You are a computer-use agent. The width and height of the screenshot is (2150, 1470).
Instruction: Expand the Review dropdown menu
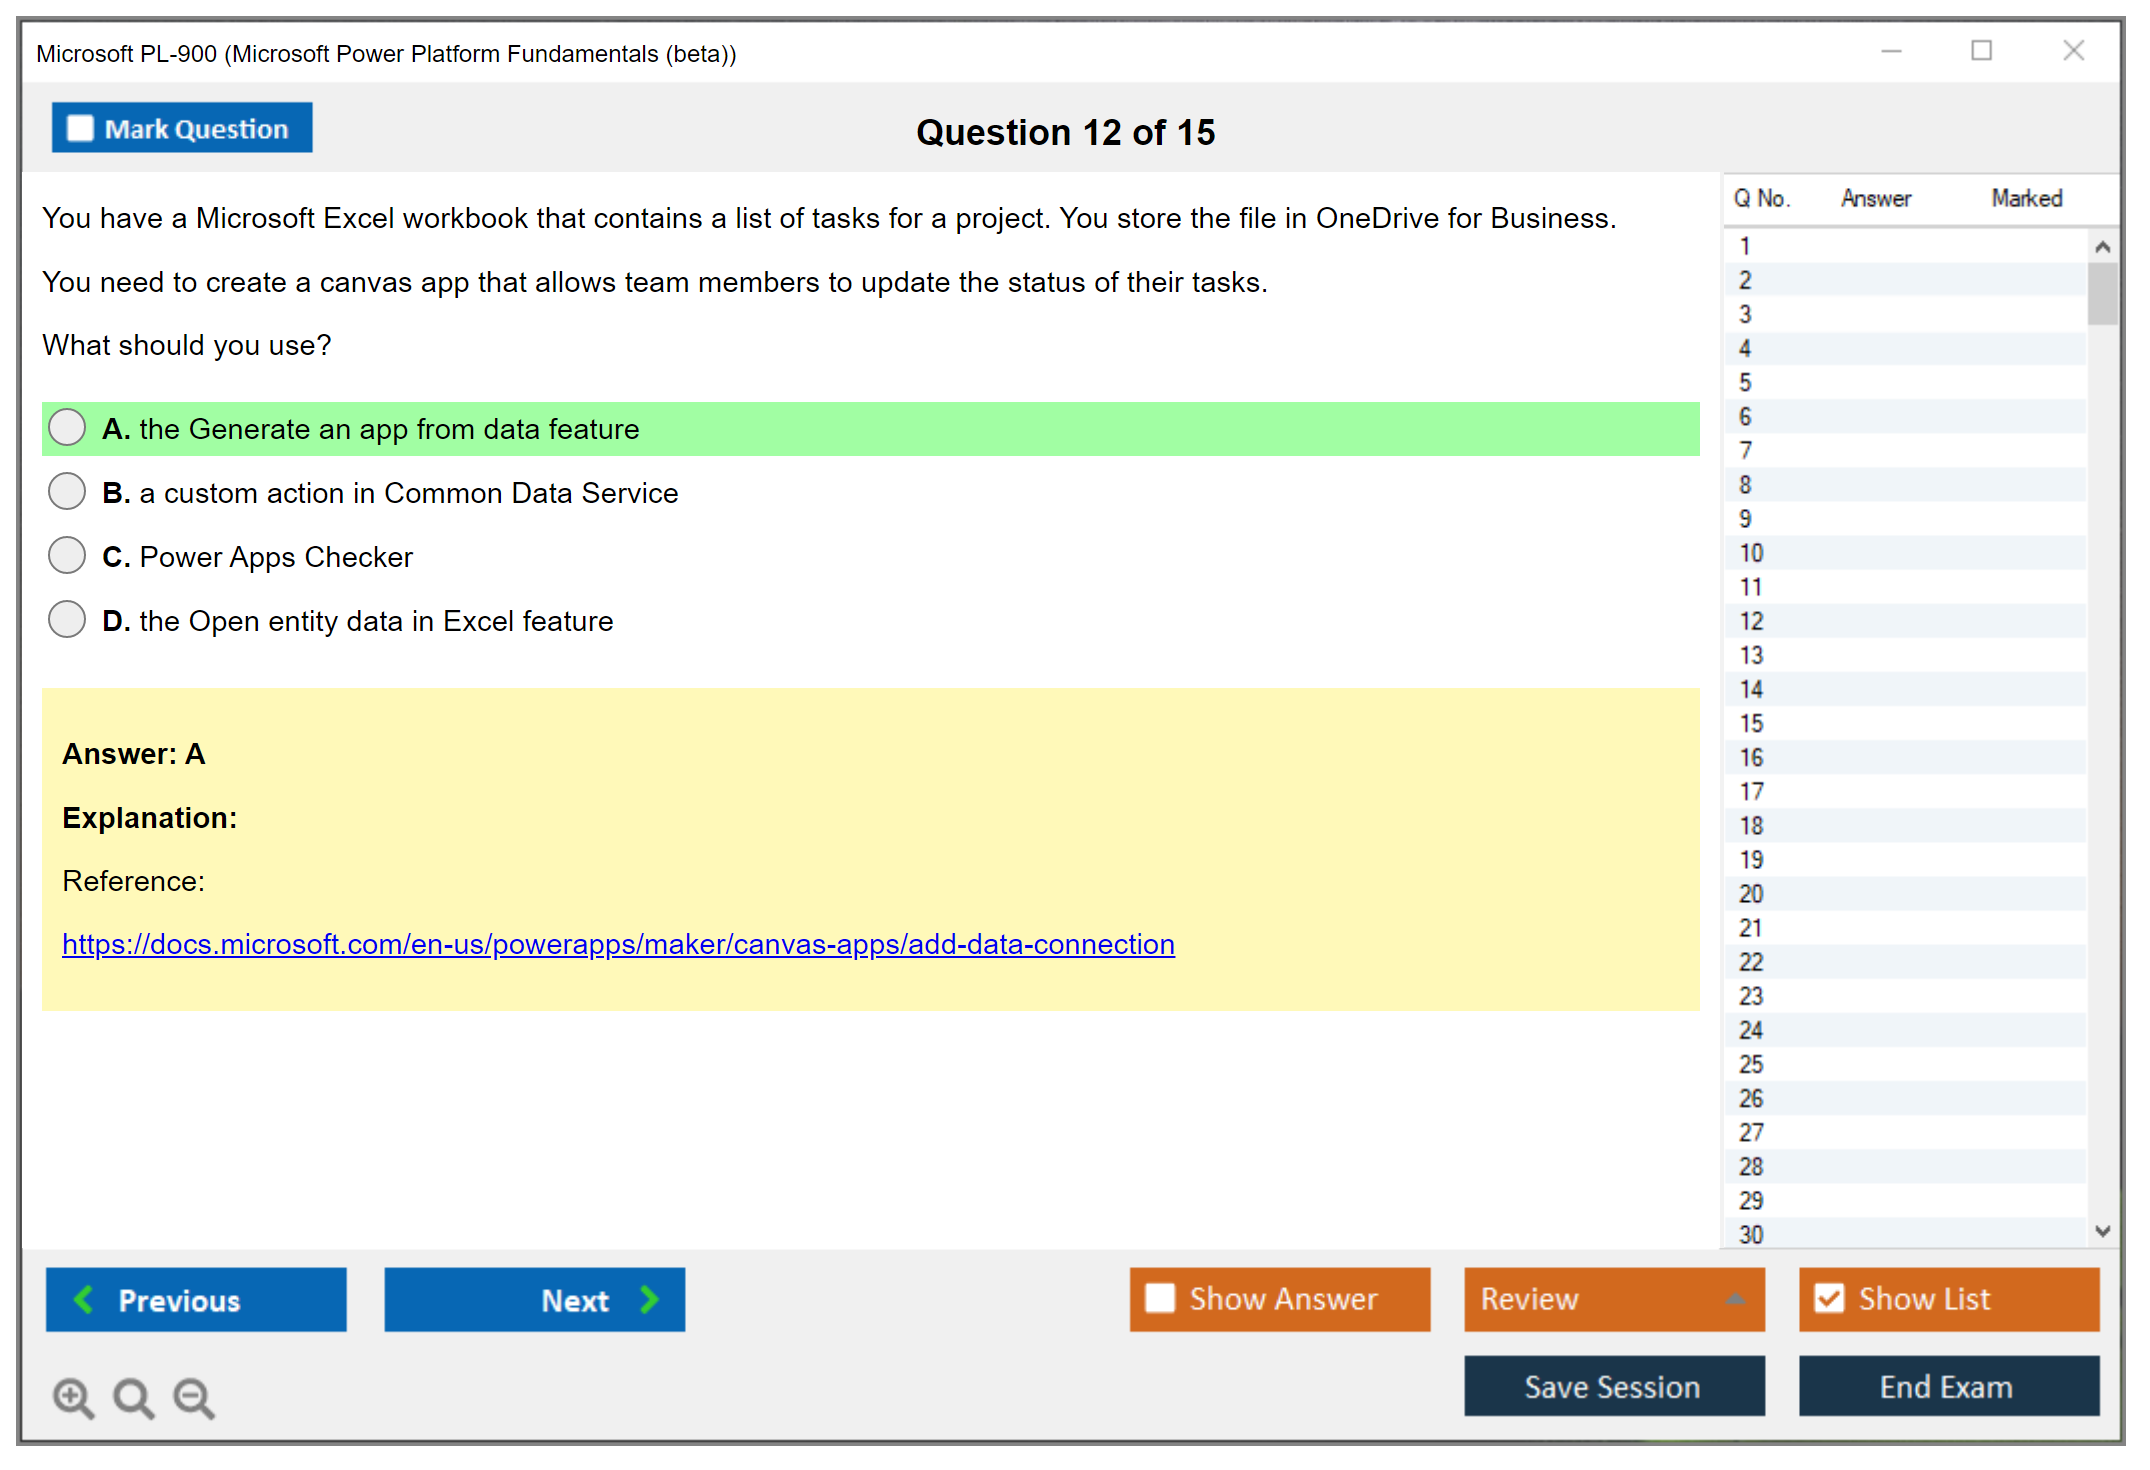click(x=1735, y=1299)
